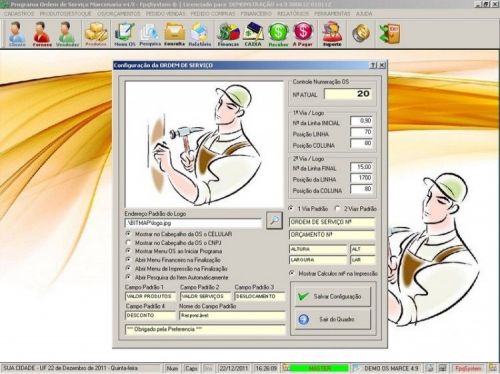The height and width of the screenshot is (374, 500).
Task: Open the OS/ORÇAMENTOS menu
Action: [119, 14]
